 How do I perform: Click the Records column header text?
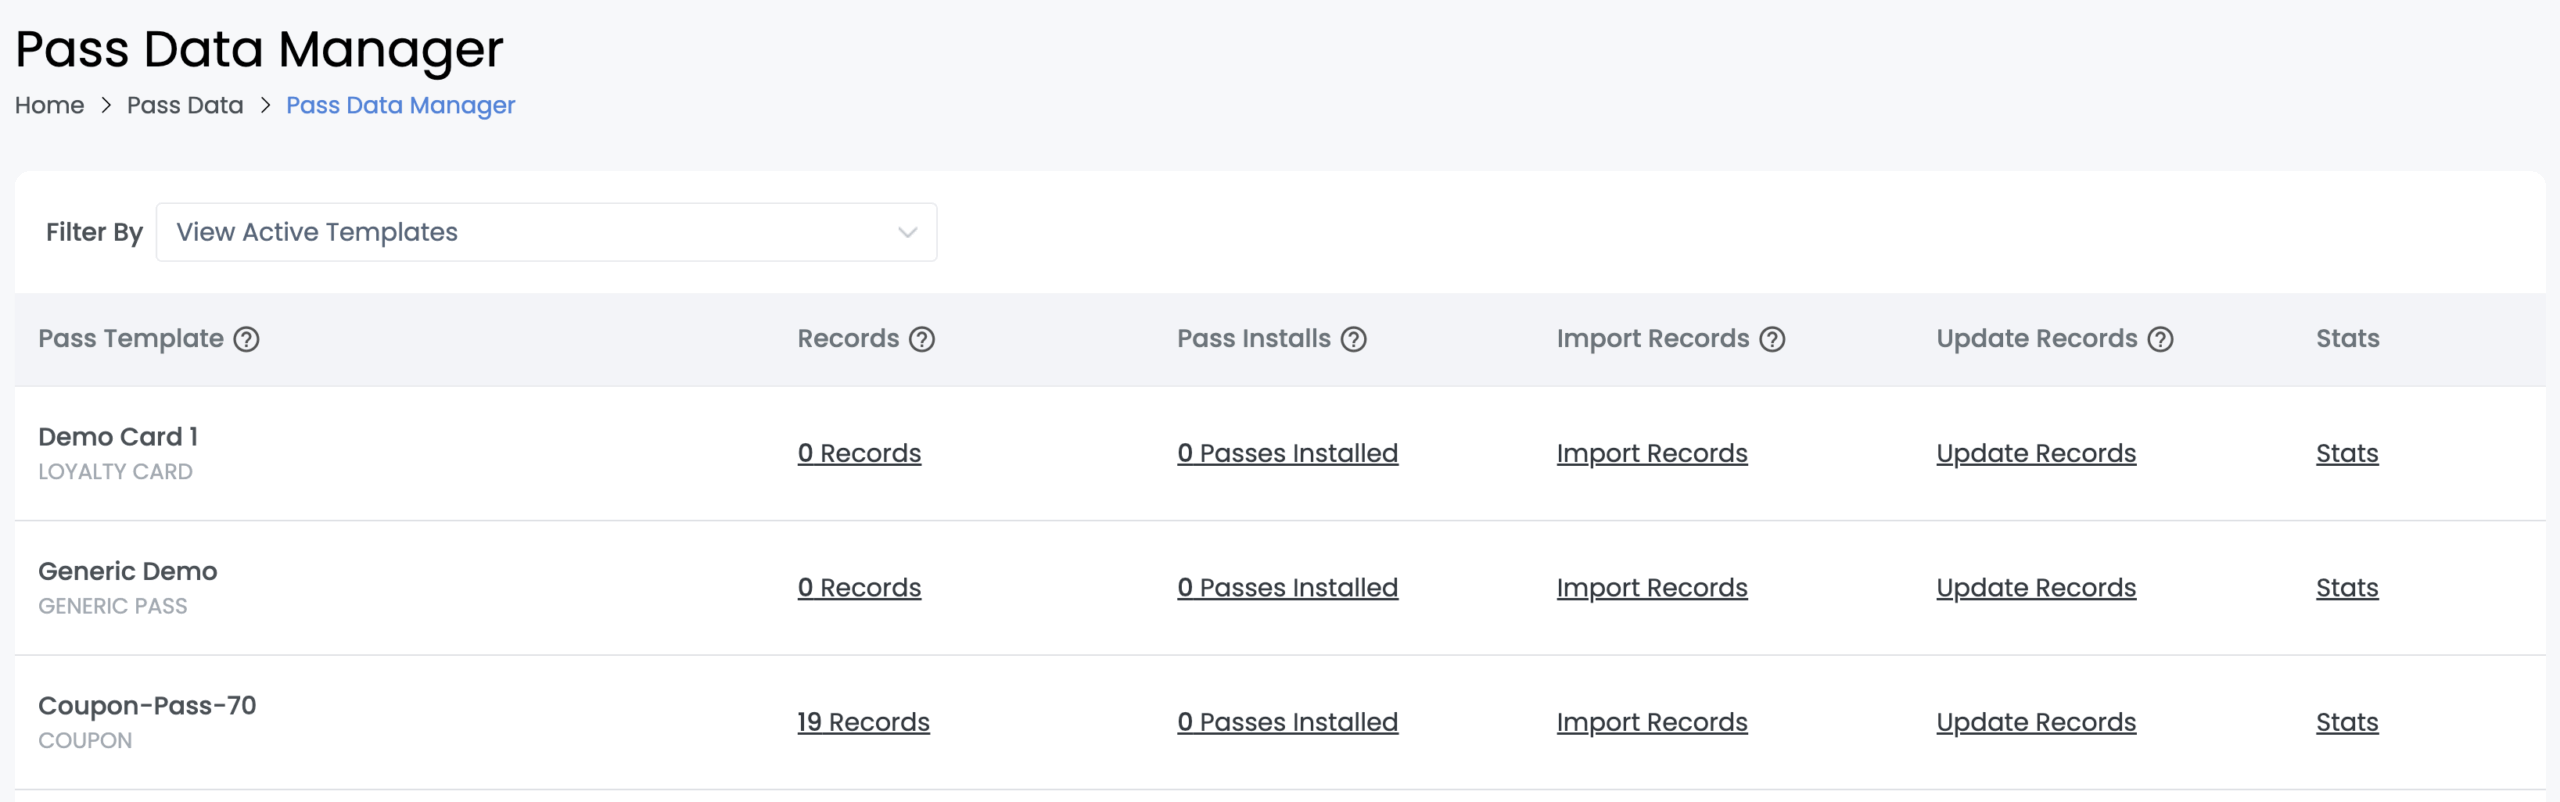(x=848, y=339)
